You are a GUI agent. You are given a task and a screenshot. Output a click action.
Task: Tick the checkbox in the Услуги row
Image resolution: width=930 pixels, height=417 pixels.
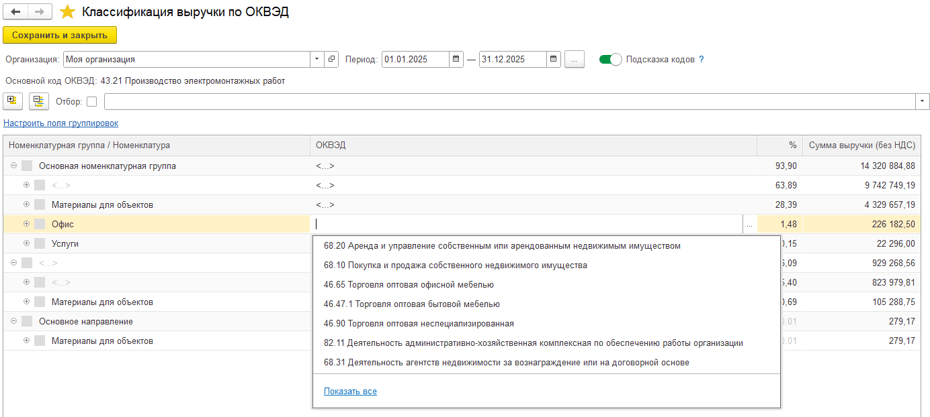click(x=40, y=243)
